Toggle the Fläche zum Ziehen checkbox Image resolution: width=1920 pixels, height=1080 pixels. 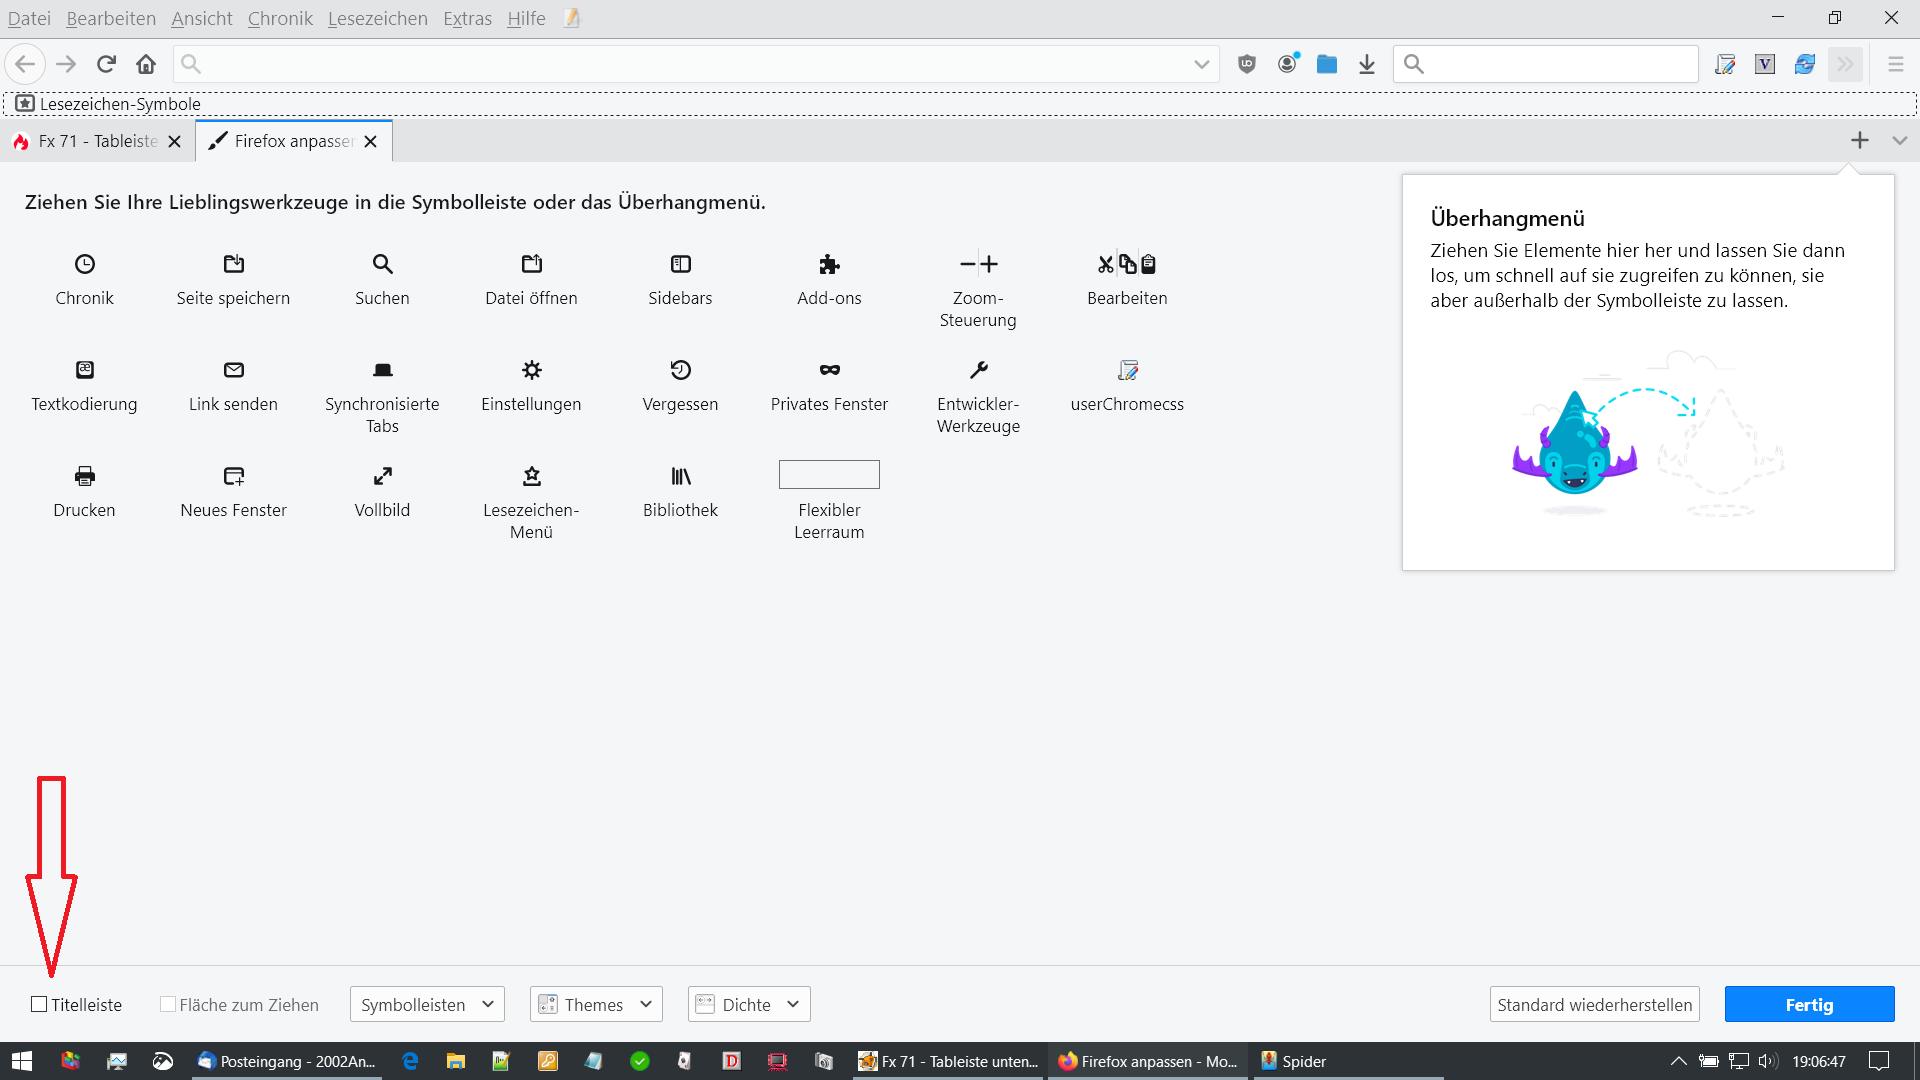click(168, 1004)
